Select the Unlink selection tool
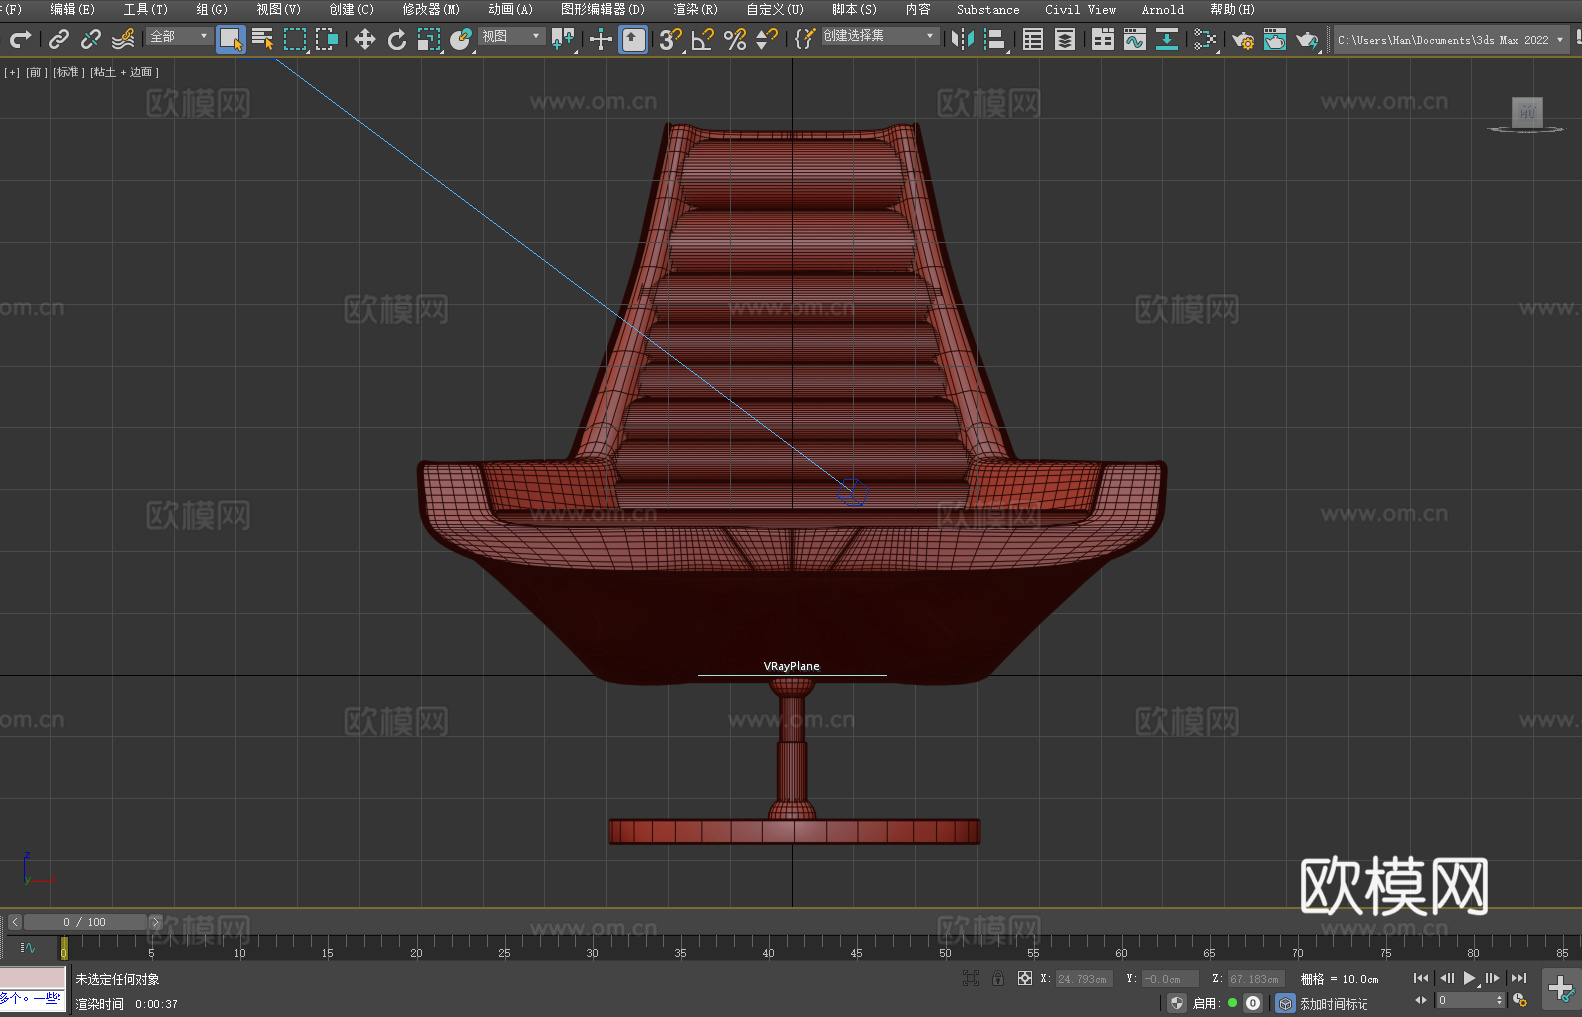This screenshot has width=1582, height=1017. [91, 39]
